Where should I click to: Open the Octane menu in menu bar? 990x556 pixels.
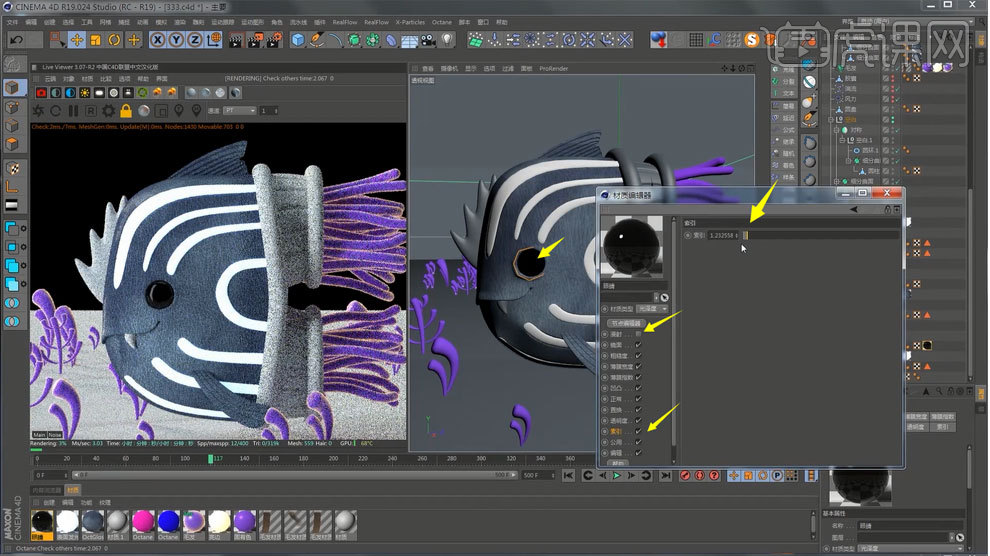[441, 21]
